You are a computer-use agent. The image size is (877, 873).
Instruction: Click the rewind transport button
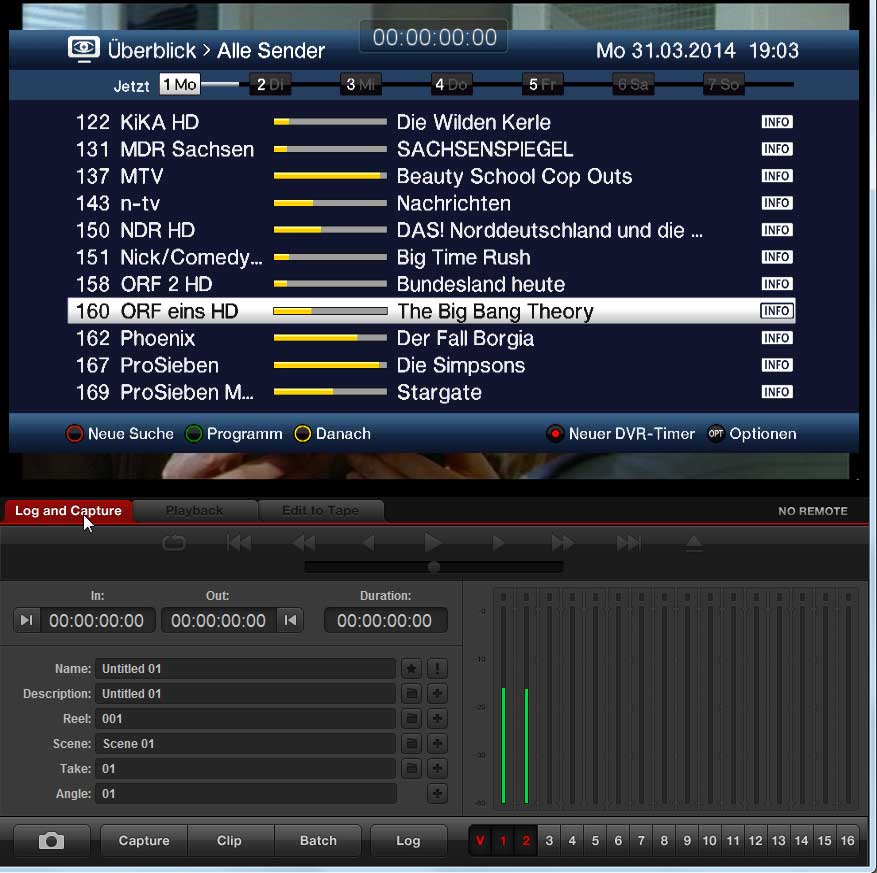[x=304, y=543]
